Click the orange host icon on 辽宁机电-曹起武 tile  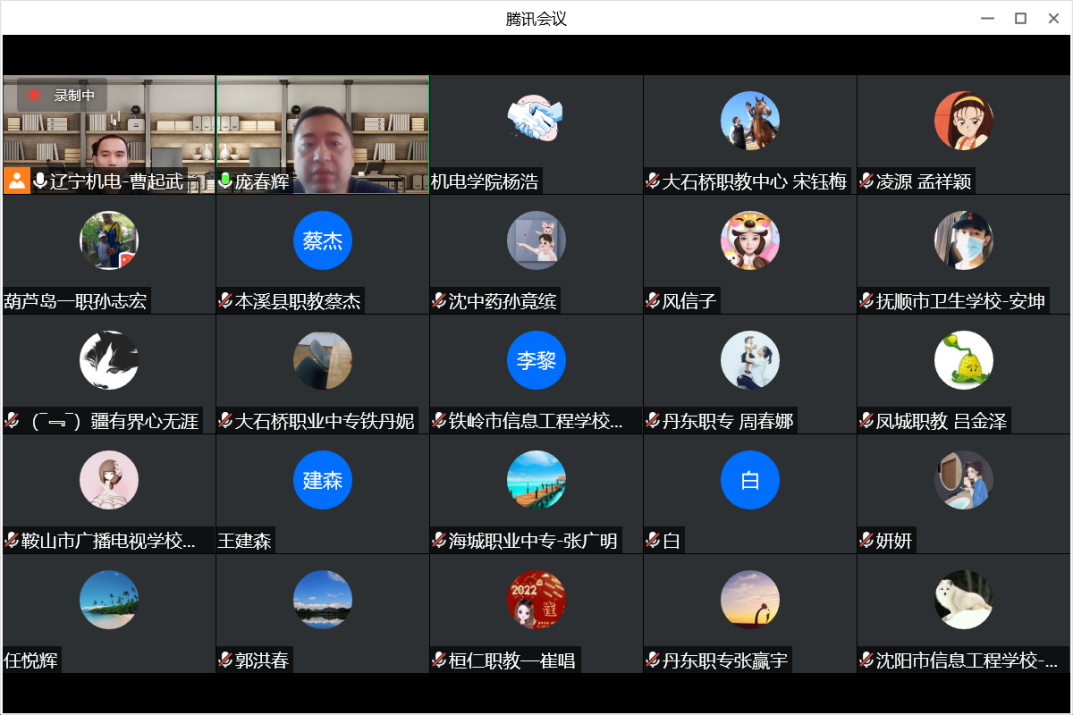point(16,181)
